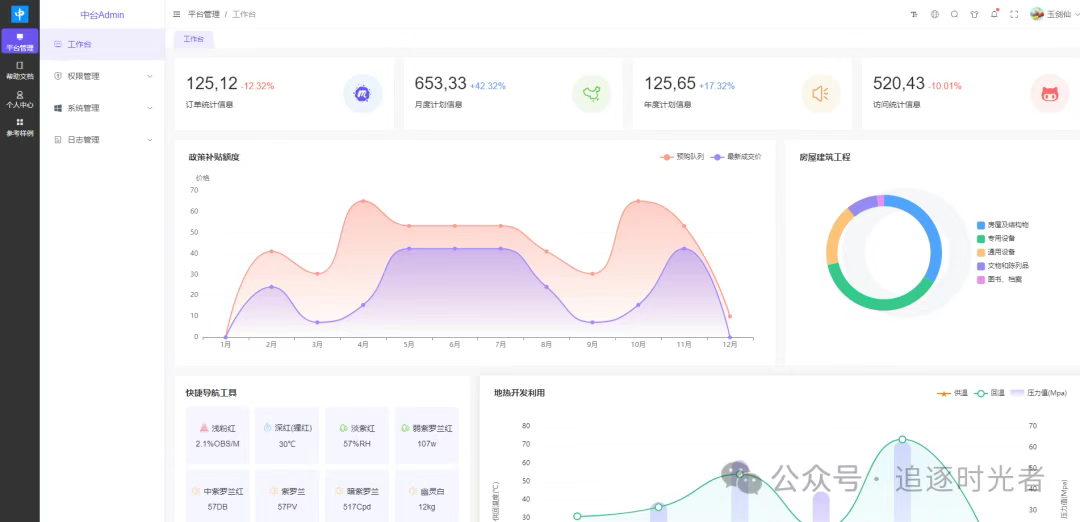
Task: Click the 弱紫罗兰红 tile's green icon
Action: 405,428
